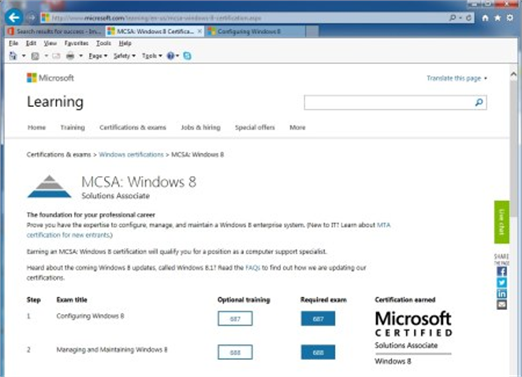Click optional training 687 button
Viewport: 522px width, 377px height.
tap(235, 319)
